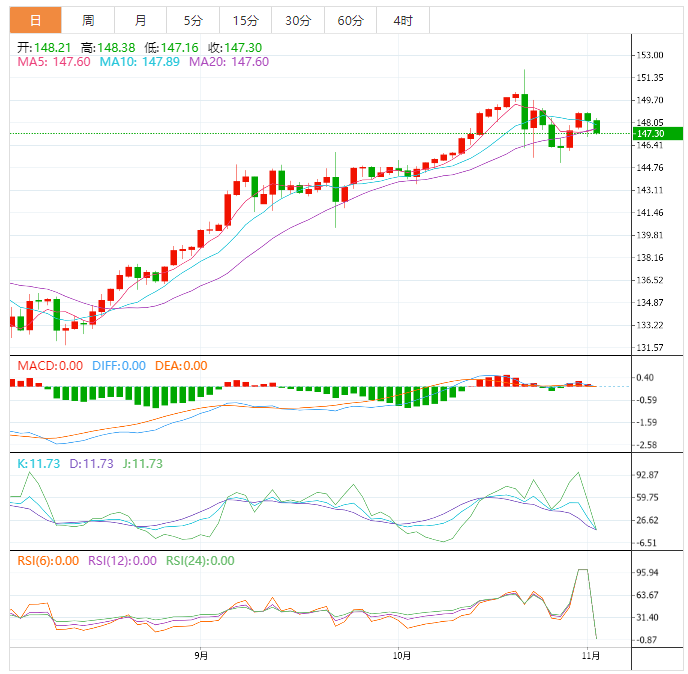Image resolution: width=688 pixels, height=674 pixels.
Task: Open the 5分 timeframe tab
Action: tap(192, 20)
